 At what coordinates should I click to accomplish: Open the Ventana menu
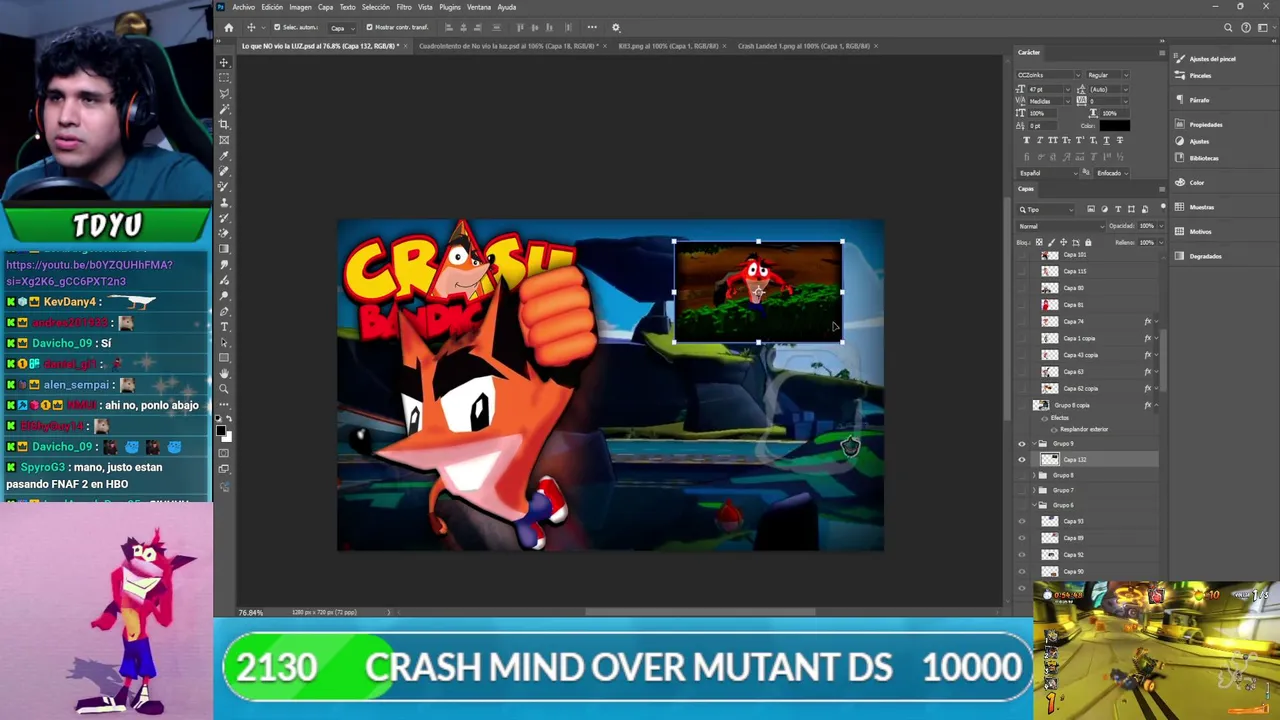point(478,7)
